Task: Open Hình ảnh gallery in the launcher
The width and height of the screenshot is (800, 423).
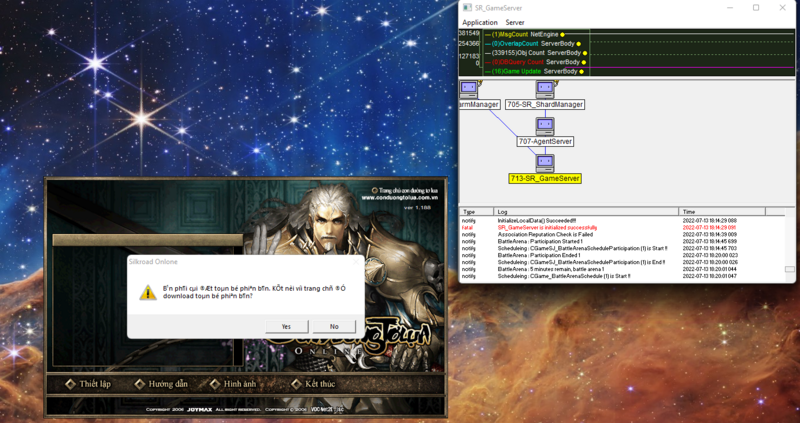Action: (x=240, y=384)
